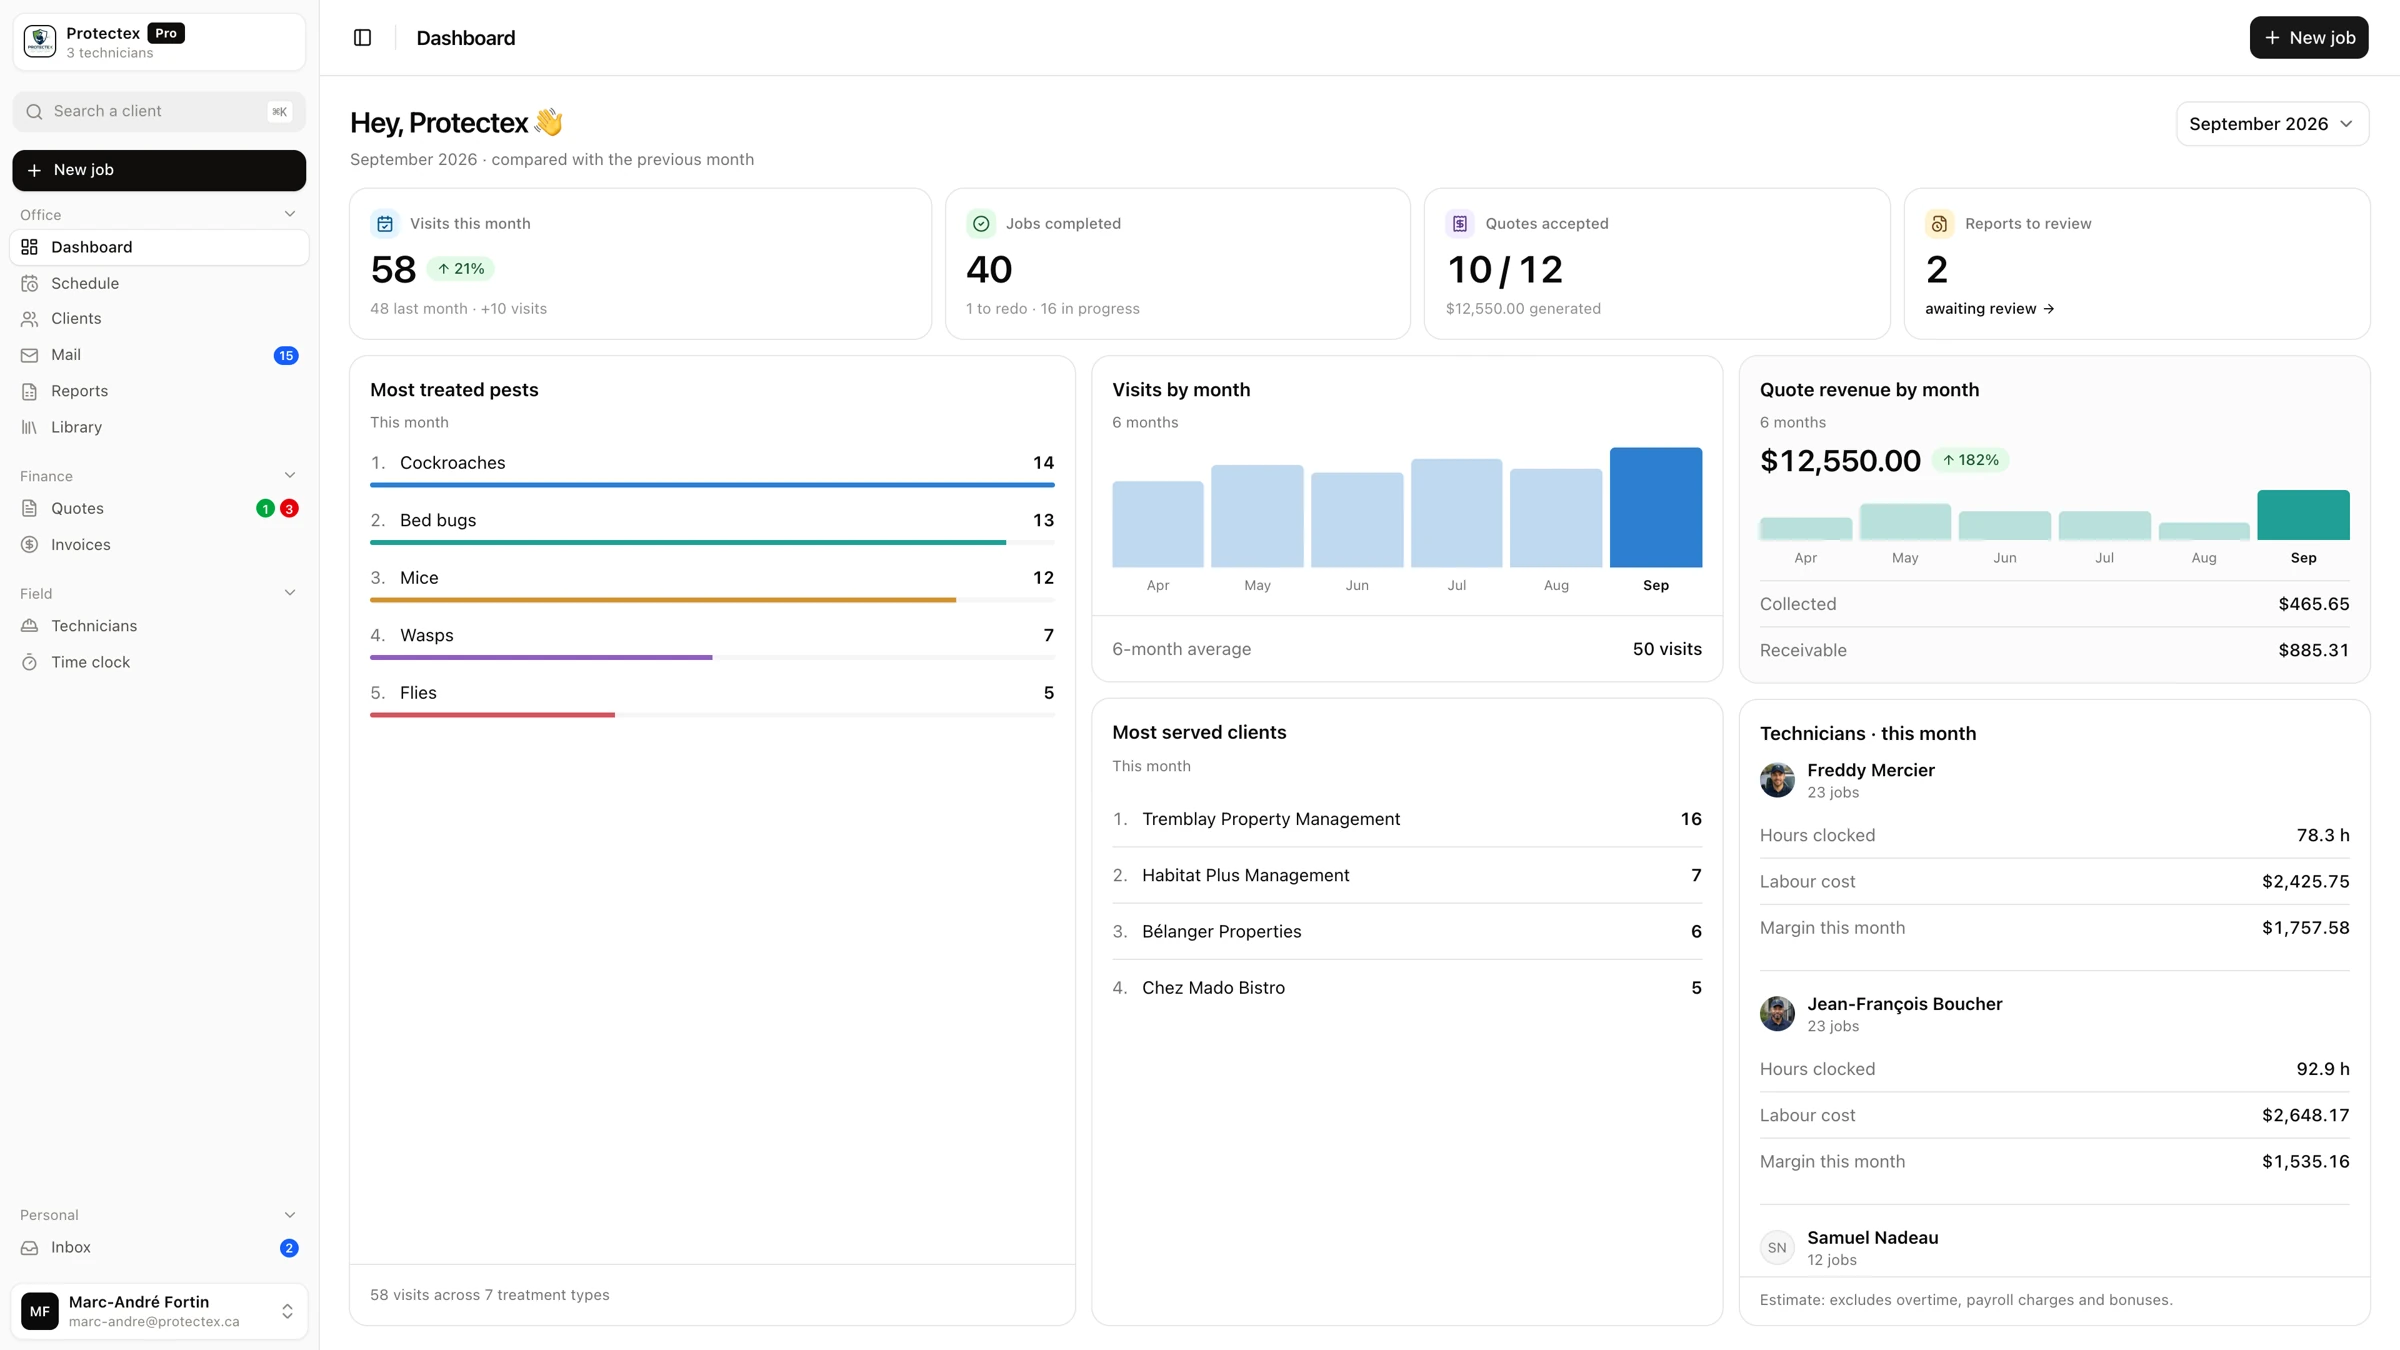Click the Inbox badge showing 2

(289, 1248)
